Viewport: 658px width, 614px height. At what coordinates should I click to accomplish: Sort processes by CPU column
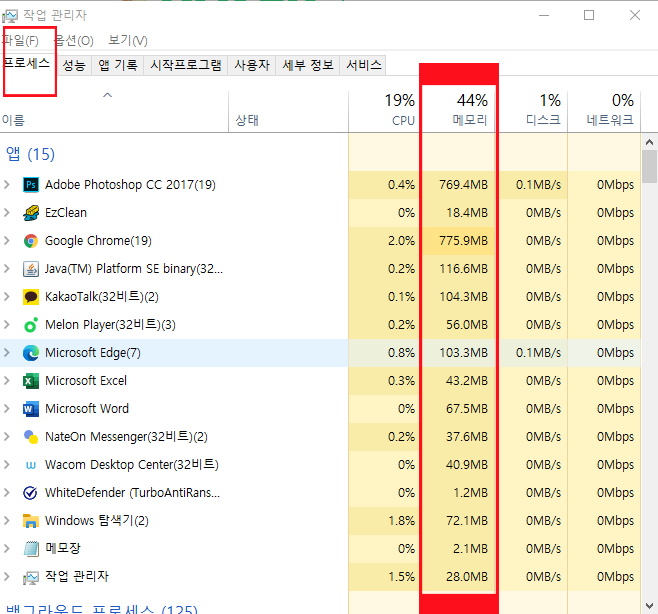[384, 111]
